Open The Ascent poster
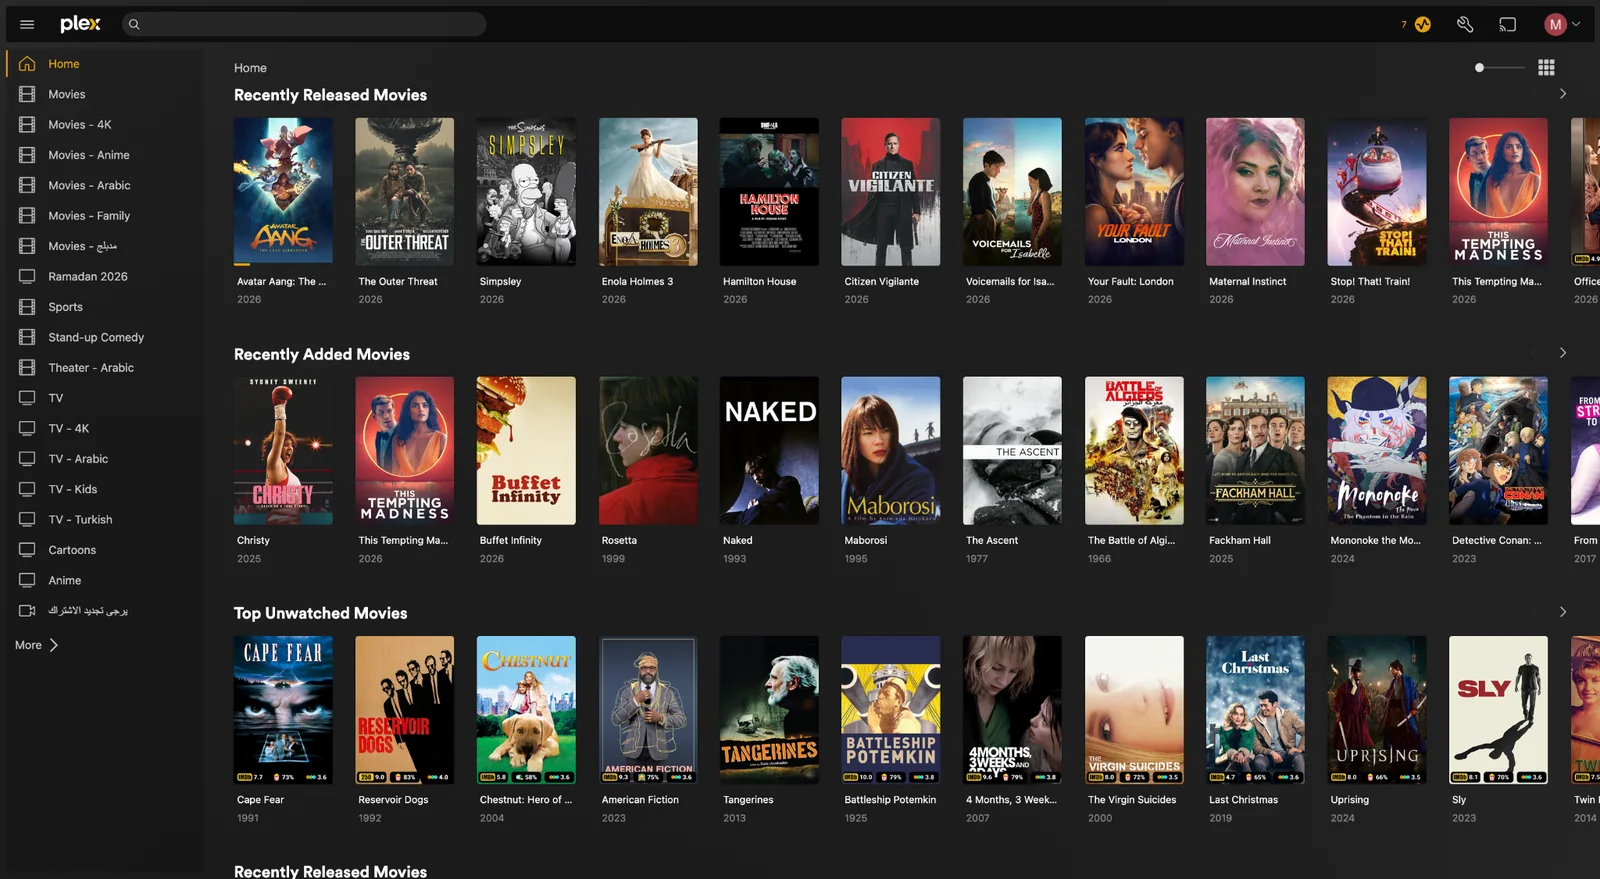The width and height of the screenshot is (1600, 879). click(1012, 451)
